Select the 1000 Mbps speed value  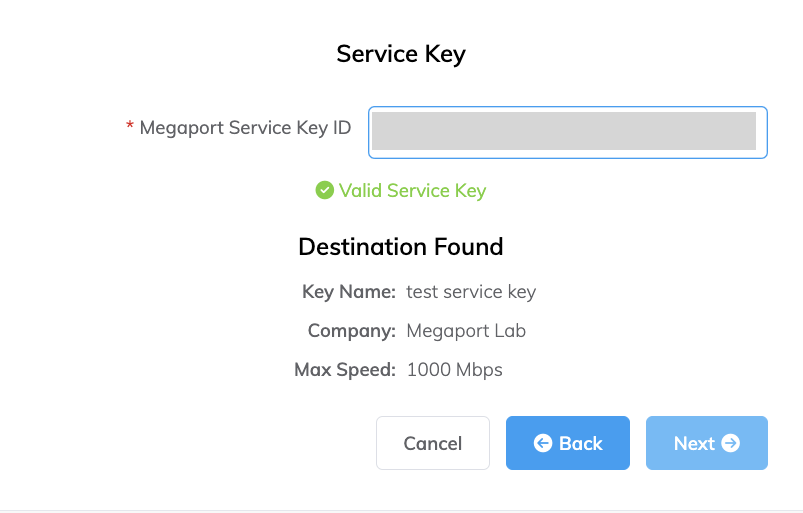pyautogui.click(x=455, y=370)
